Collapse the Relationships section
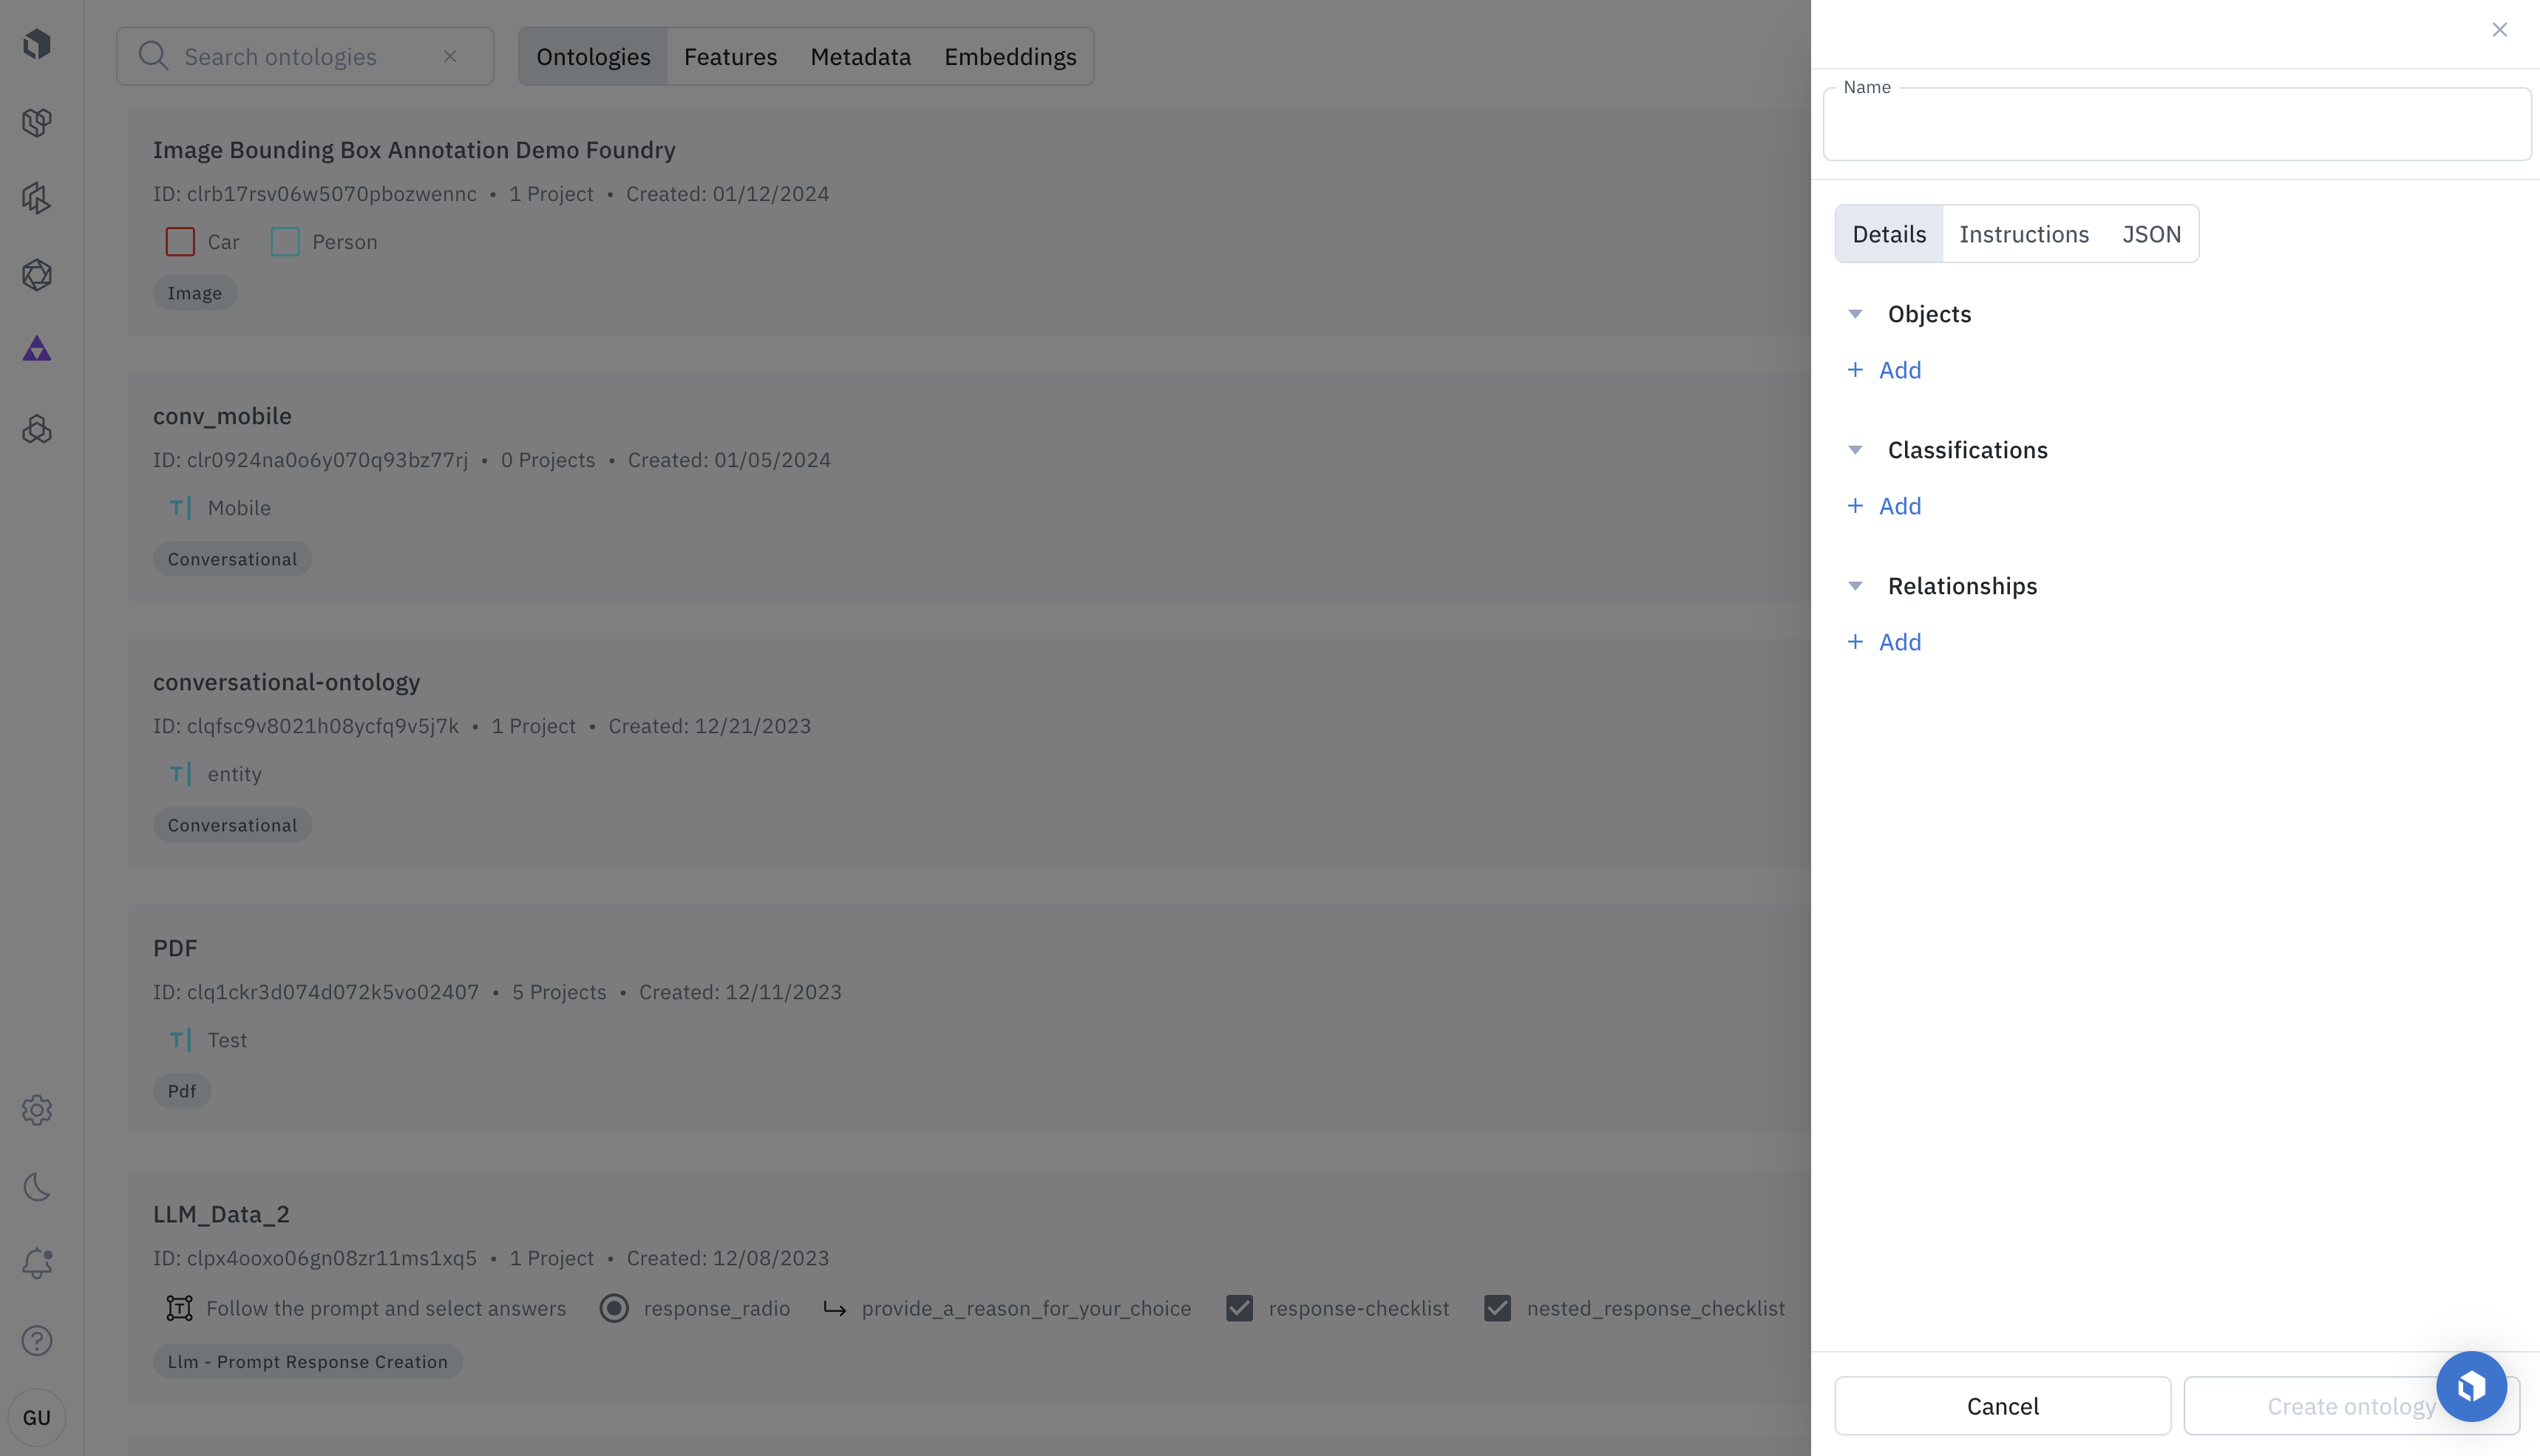 click(x=1855, y=586)
